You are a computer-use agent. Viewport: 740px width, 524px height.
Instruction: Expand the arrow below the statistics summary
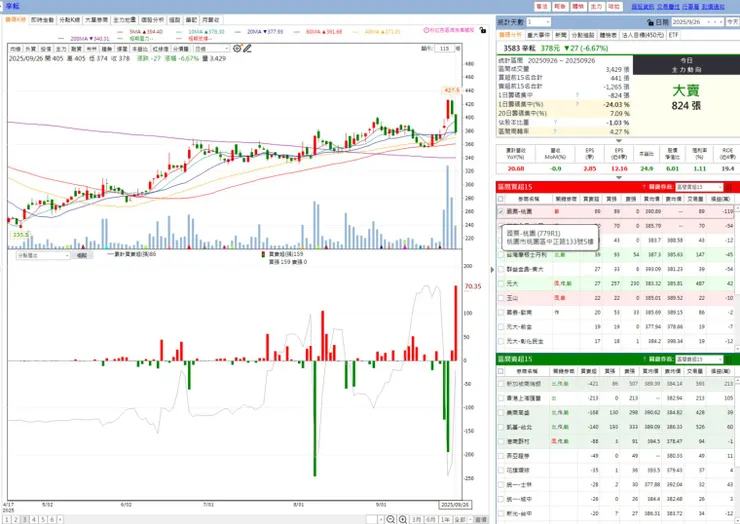coord(619,141)
